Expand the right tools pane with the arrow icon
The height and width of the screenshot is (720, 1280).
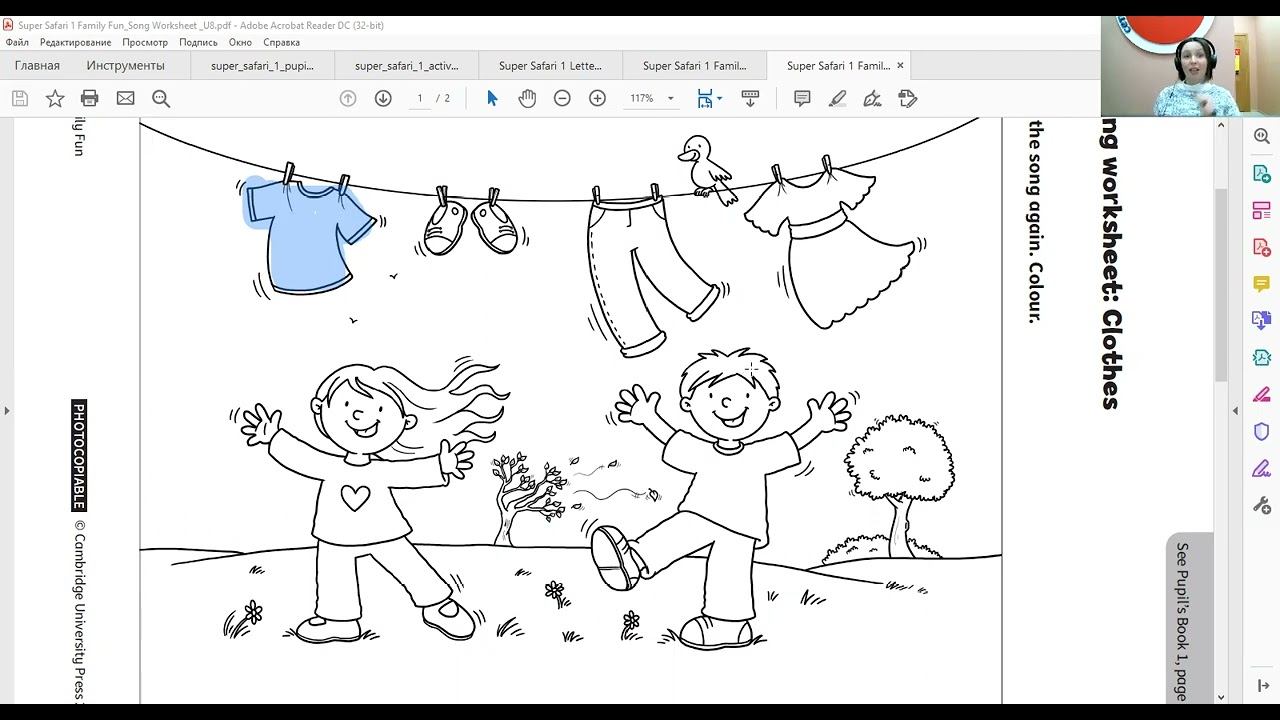pyautogui.click(x=1263, y=686)
